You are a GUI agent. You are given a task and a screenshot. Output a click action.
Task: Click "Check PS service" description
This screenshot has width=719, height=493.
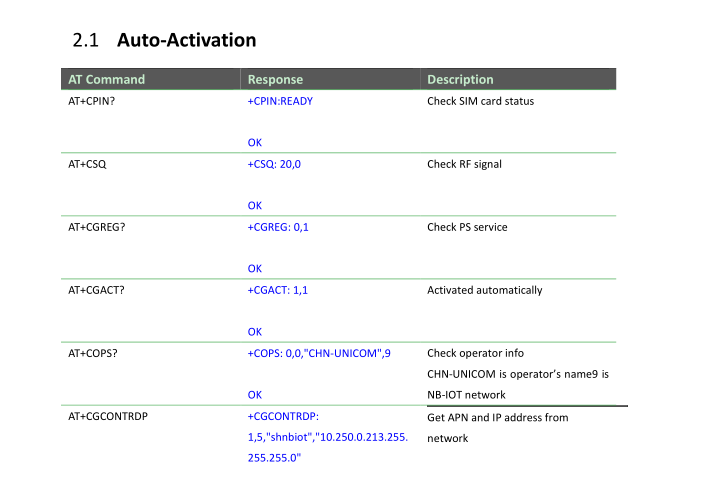(467, 227)
